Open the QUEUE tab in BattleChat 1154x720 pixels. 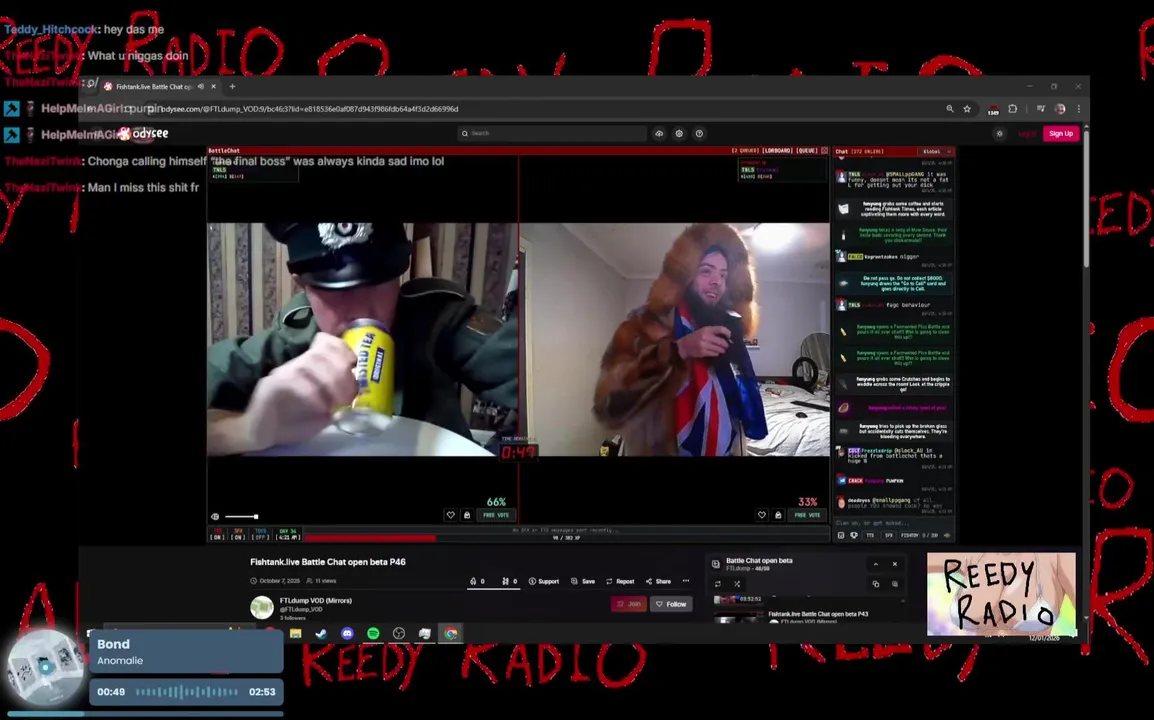(807, 151)
